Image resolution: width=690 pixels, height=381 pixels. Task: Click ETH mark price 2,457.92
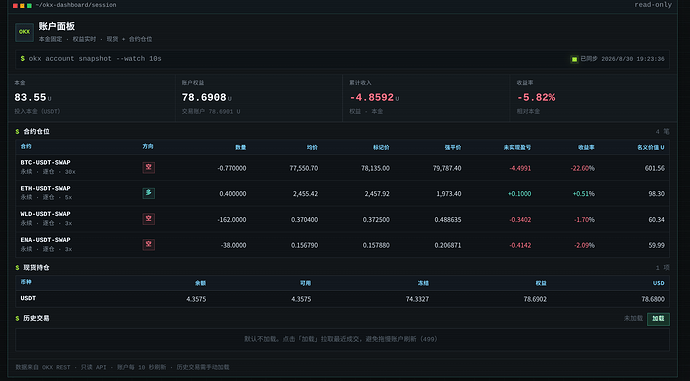point(377,194)
